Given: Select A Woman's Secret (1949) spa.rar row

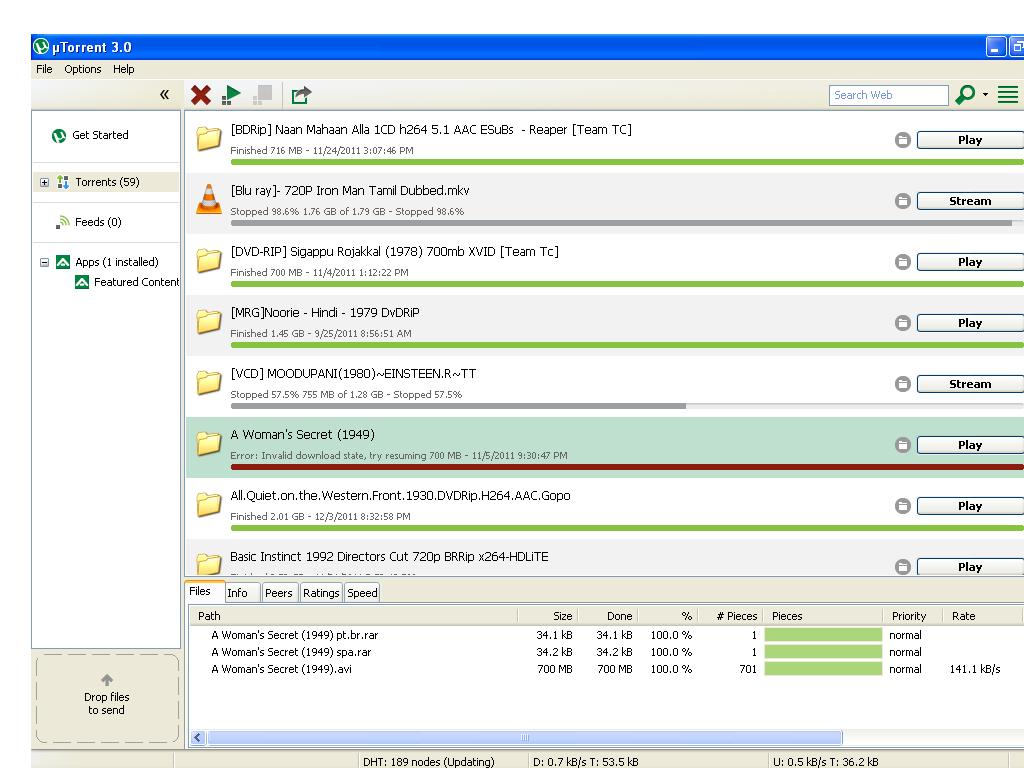Looking at the screenshot, I should coord(605,652).
